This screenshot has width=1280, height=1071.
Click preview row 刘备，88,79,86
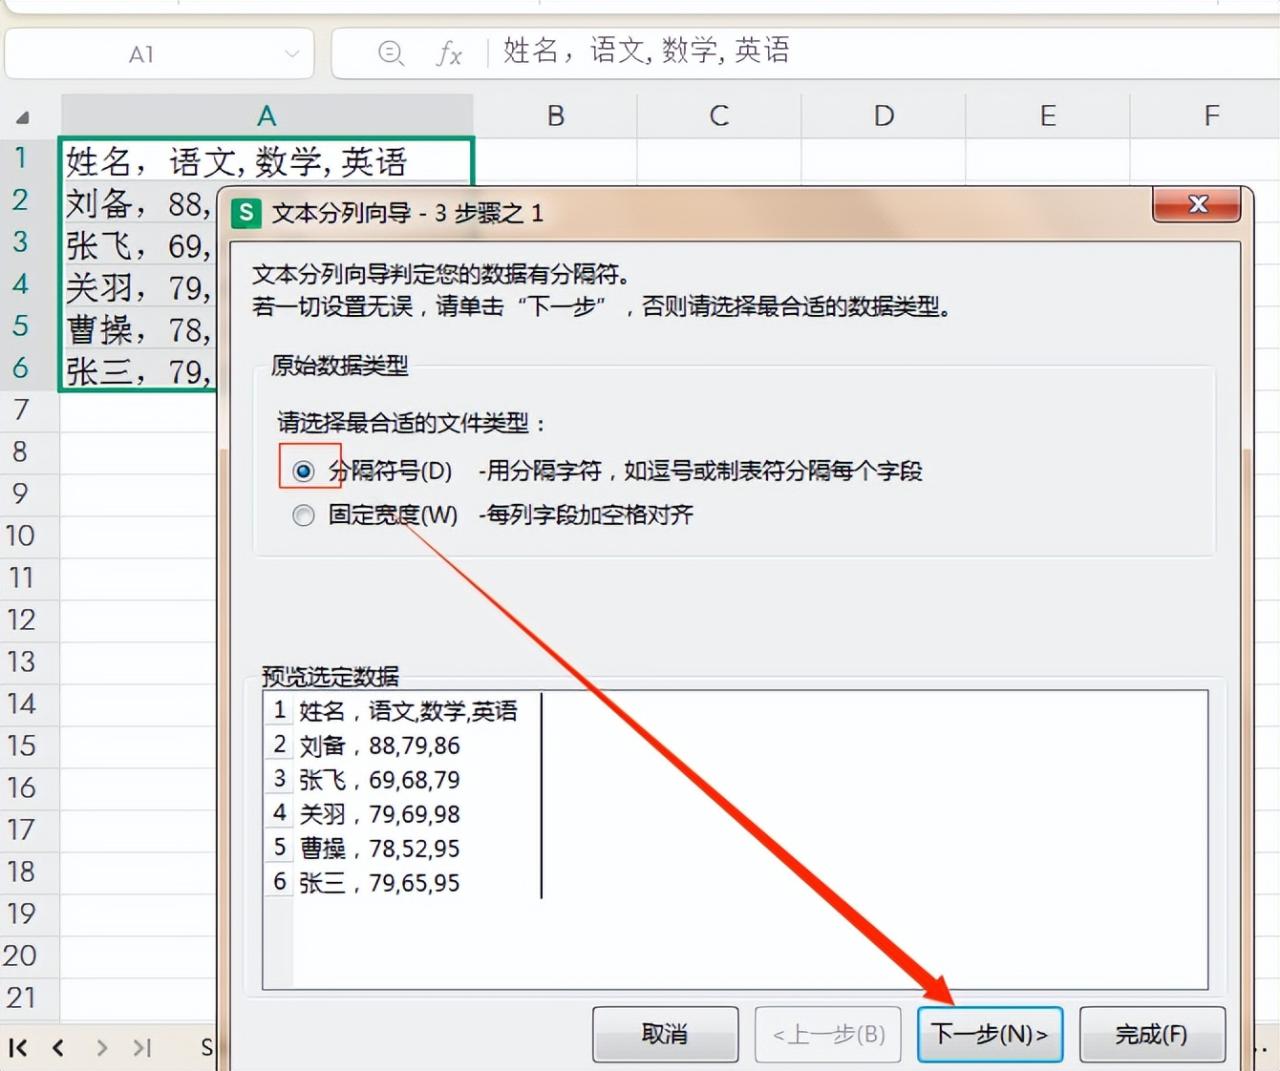pos(379,746)
